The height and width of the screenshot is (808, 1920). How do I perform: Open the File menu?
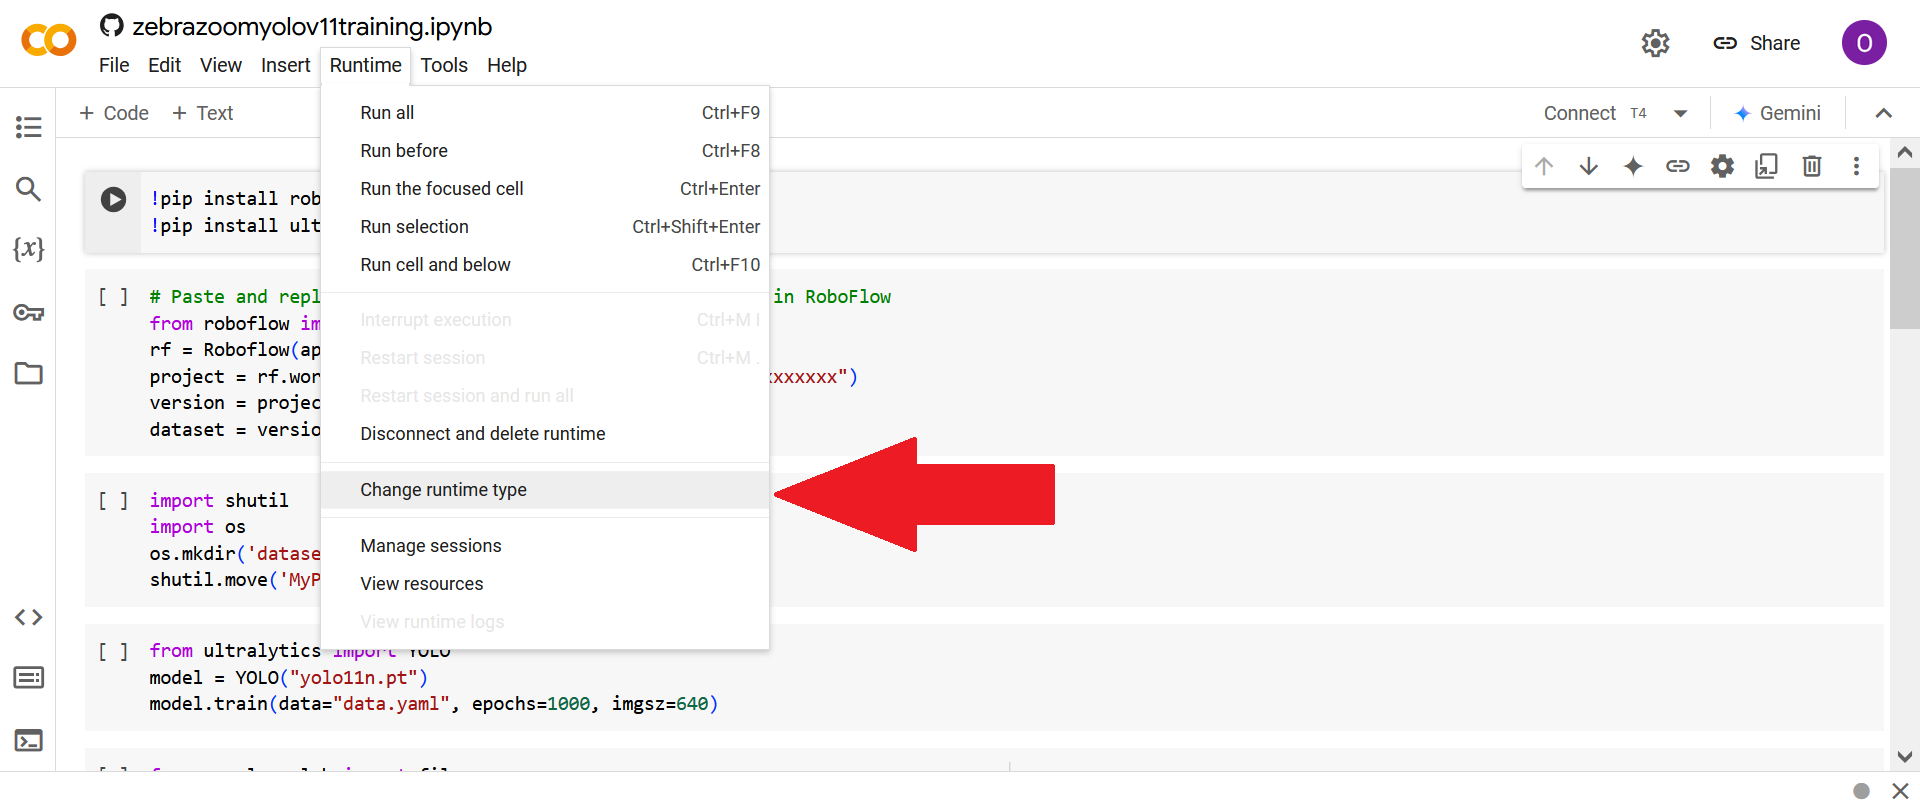tap(114, 65)
